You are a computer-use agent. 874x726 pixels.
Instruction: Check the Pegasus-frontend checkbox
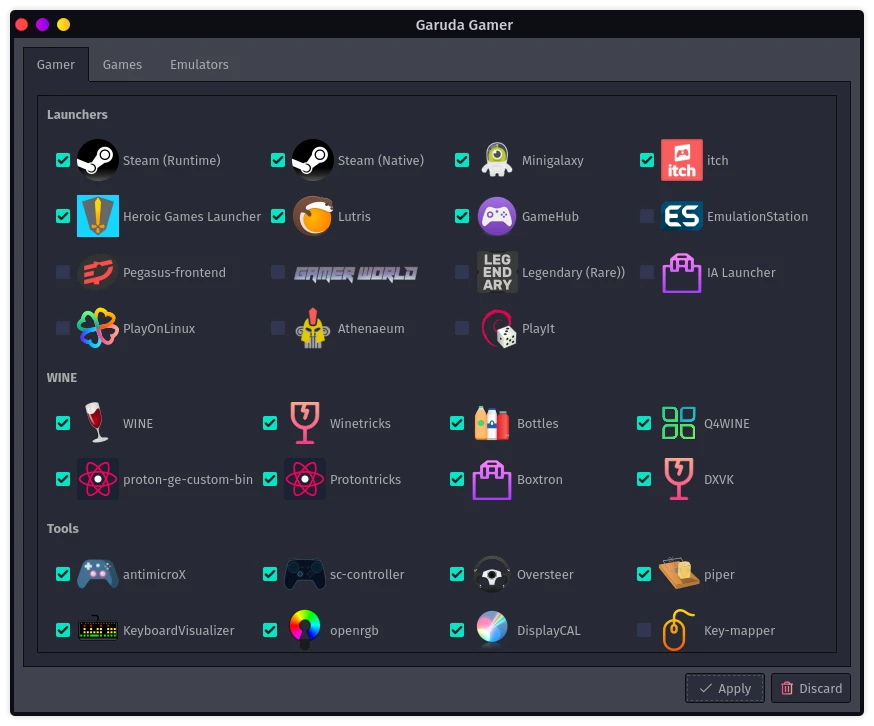coord(63,272)
